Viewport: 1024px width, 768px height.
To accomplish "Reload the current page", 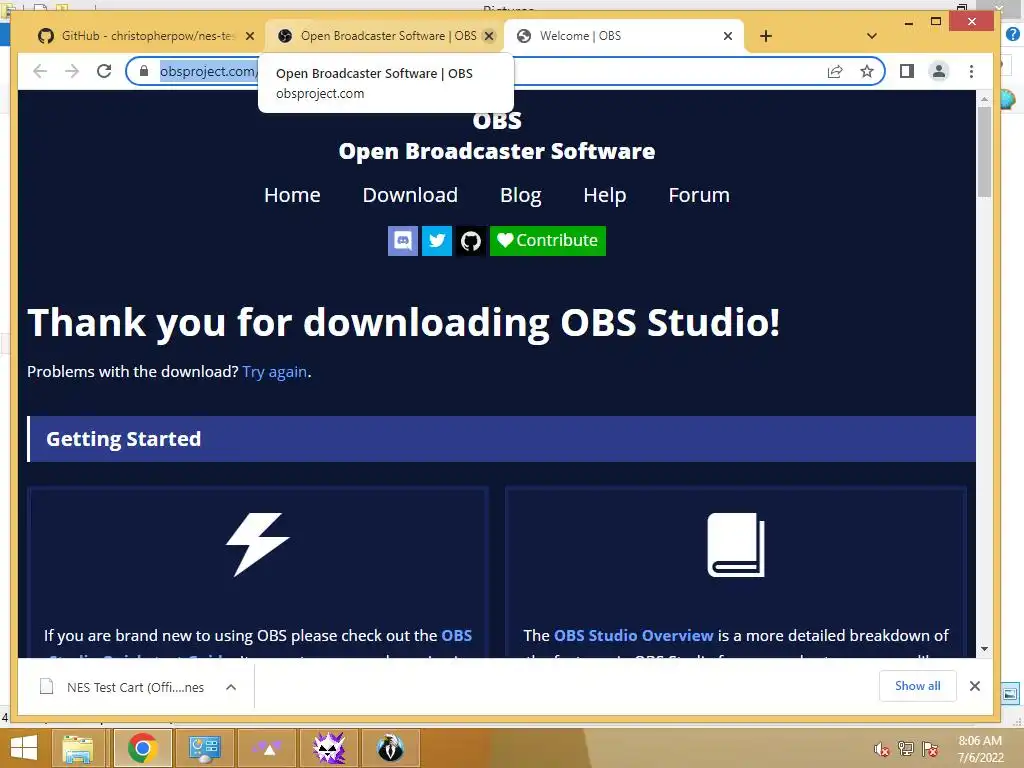I will (104, 71).
